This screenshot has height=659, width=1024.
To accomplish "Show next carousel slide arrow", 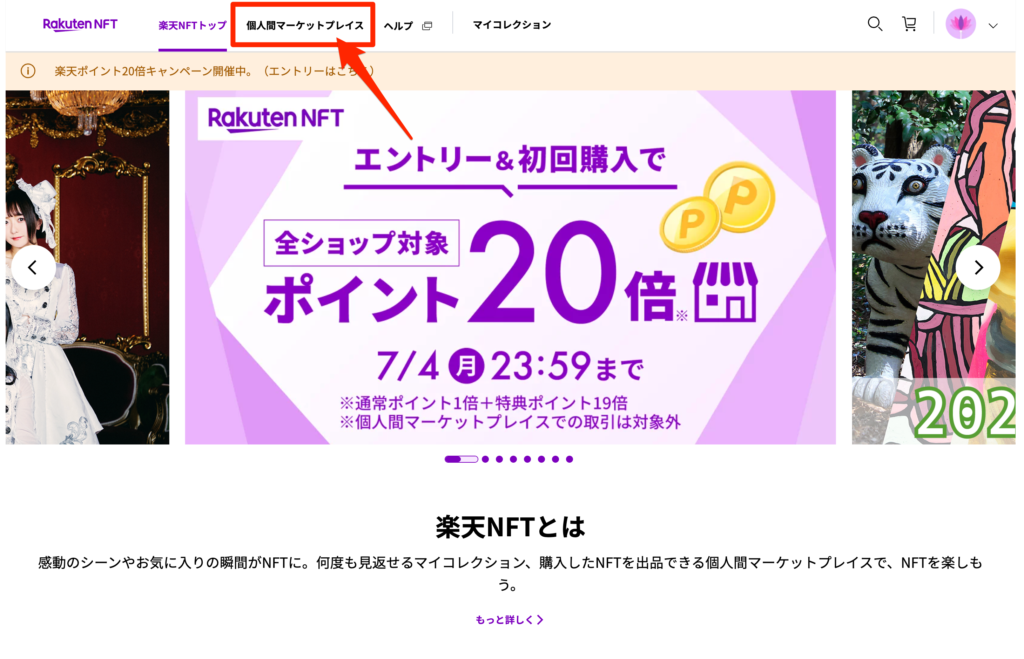I will tap(978, 267).
